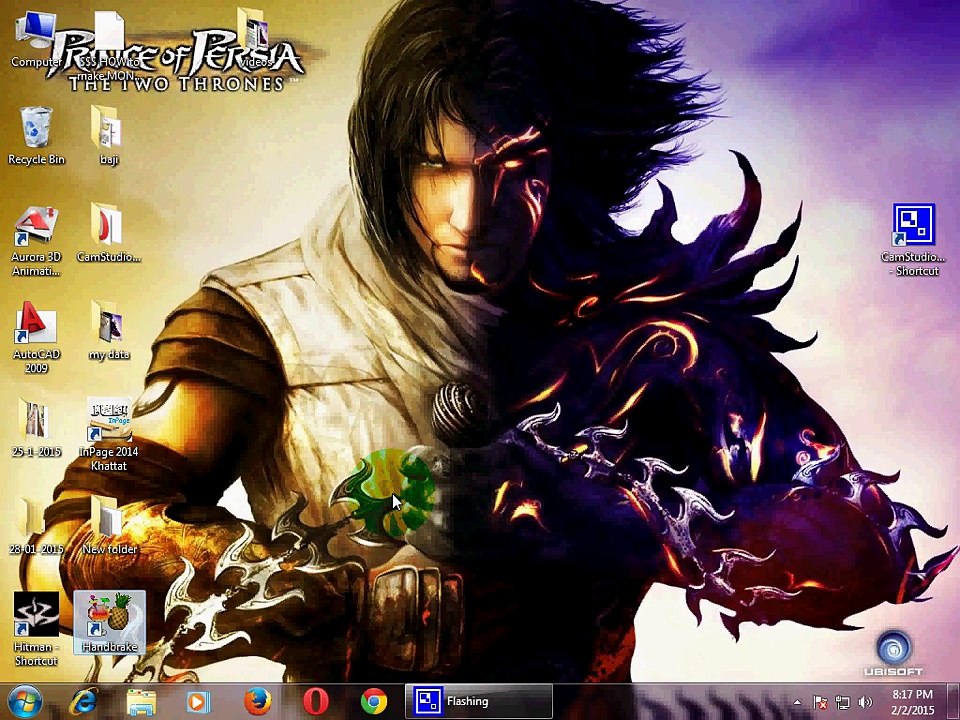The image size is (960, 720).
Task: Select the Aurora 3D Animation shortcut
Action: [x=36, y=241]
